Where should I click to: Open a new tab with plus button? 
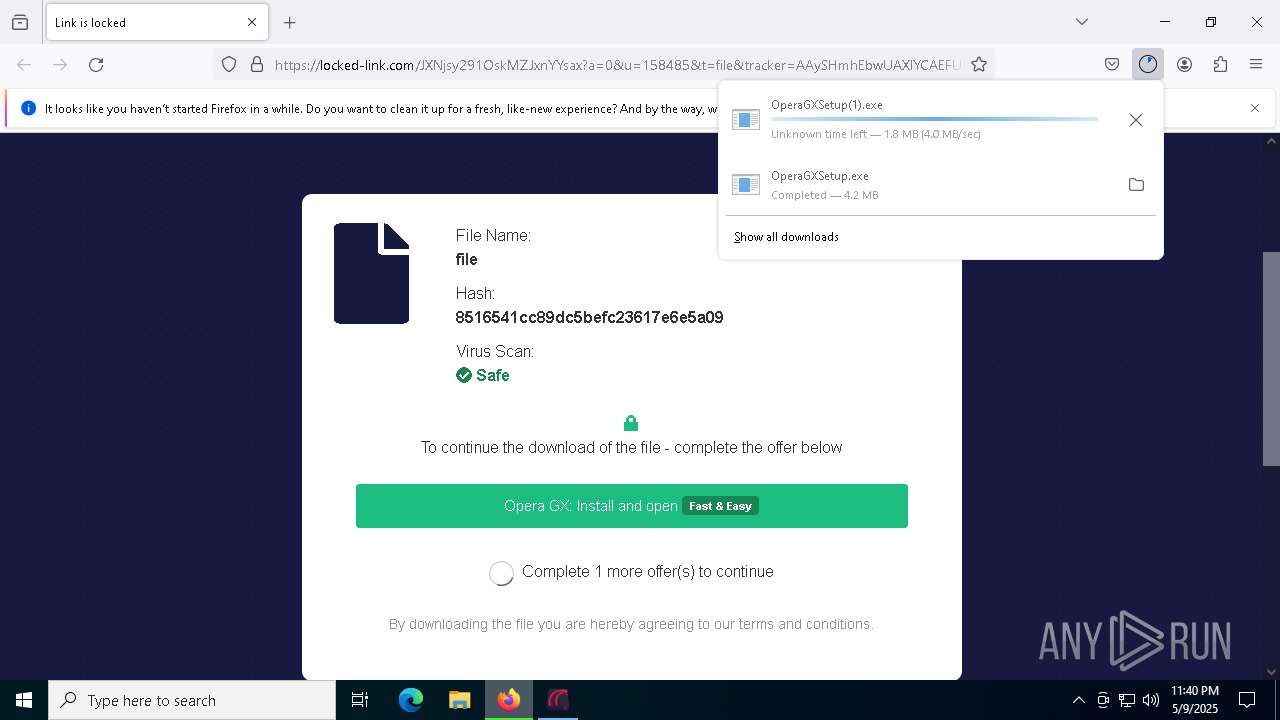click(290, 22)
